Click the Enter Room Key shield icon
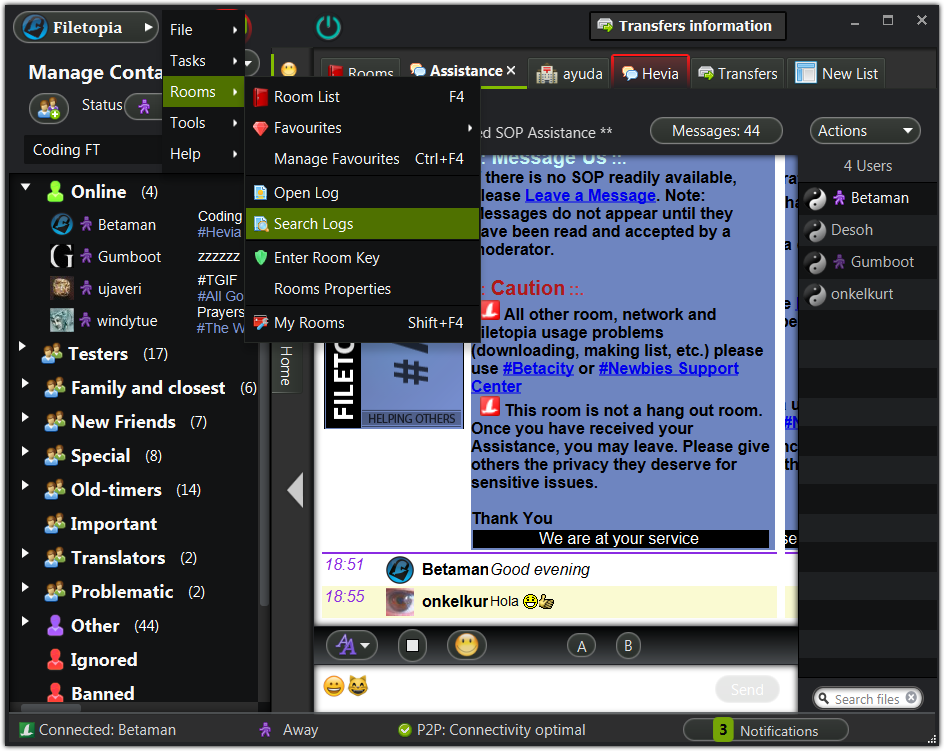This screenshot has width=944, height=751. pos(260,258)
